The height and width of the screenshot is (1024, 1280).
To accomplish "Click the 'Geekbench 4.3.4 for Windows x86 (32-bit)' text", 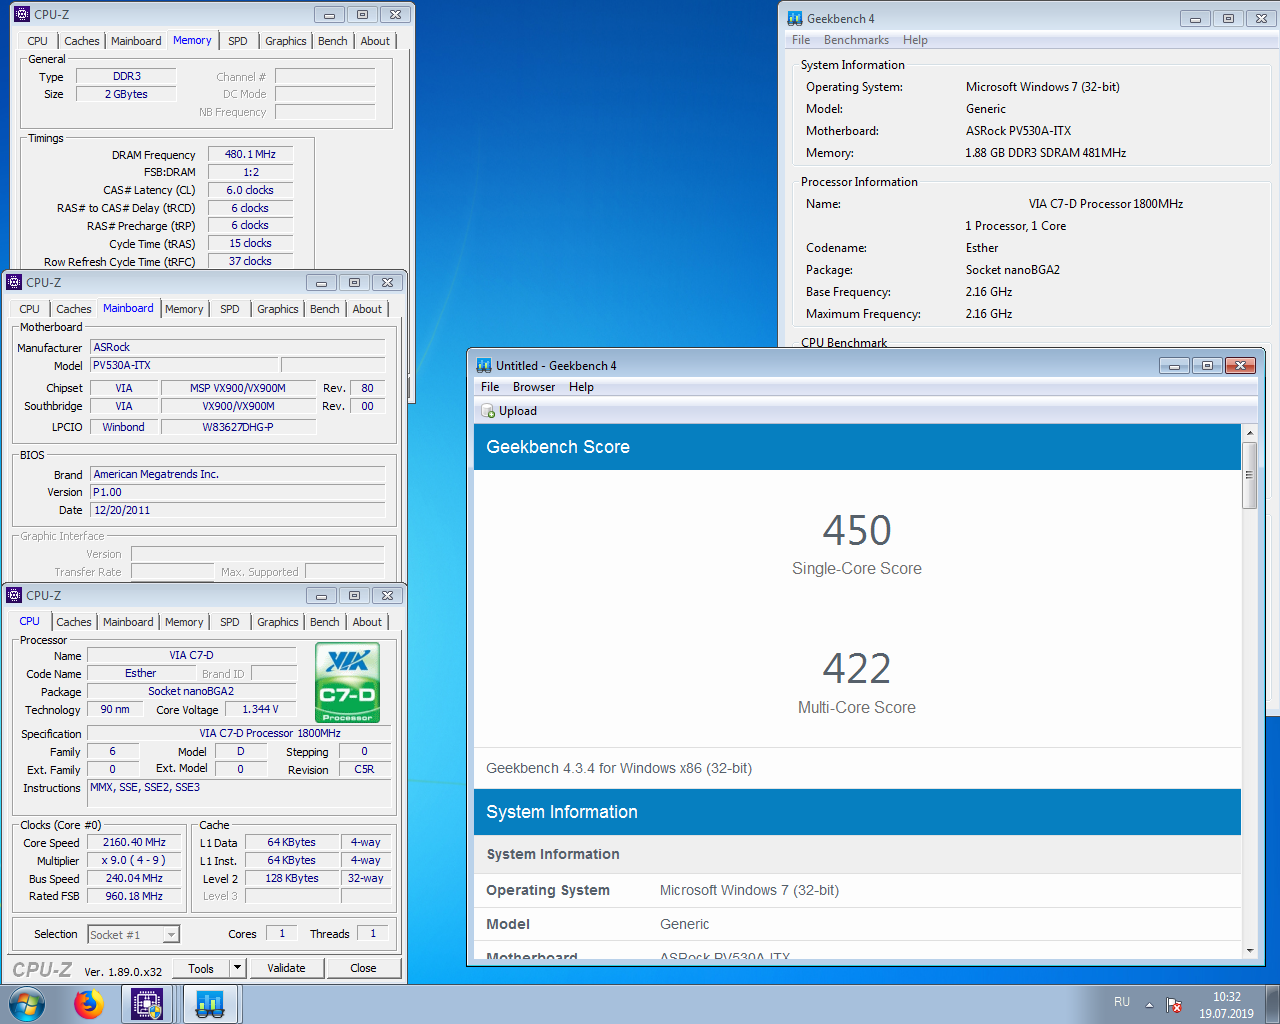I will click(x=619, y=768).
